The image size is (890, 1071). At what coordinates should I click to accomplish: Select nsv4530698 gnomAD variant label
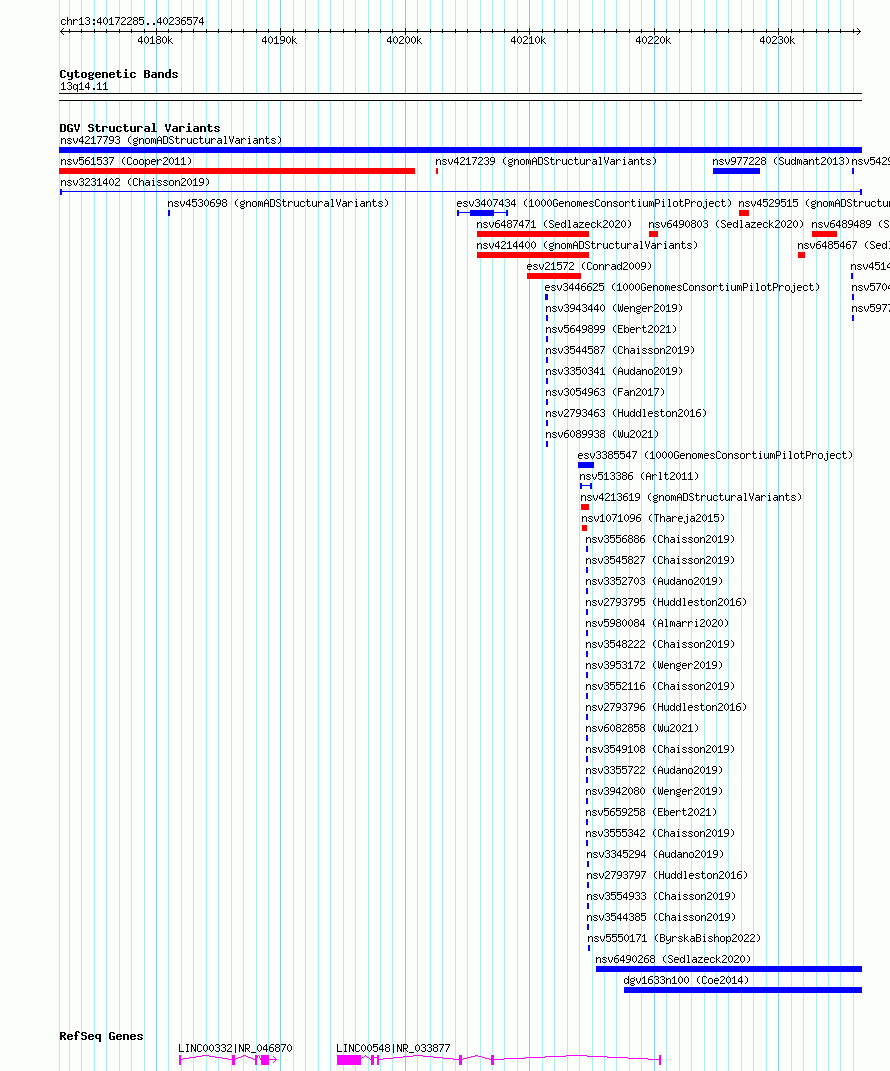click(278, 204)
